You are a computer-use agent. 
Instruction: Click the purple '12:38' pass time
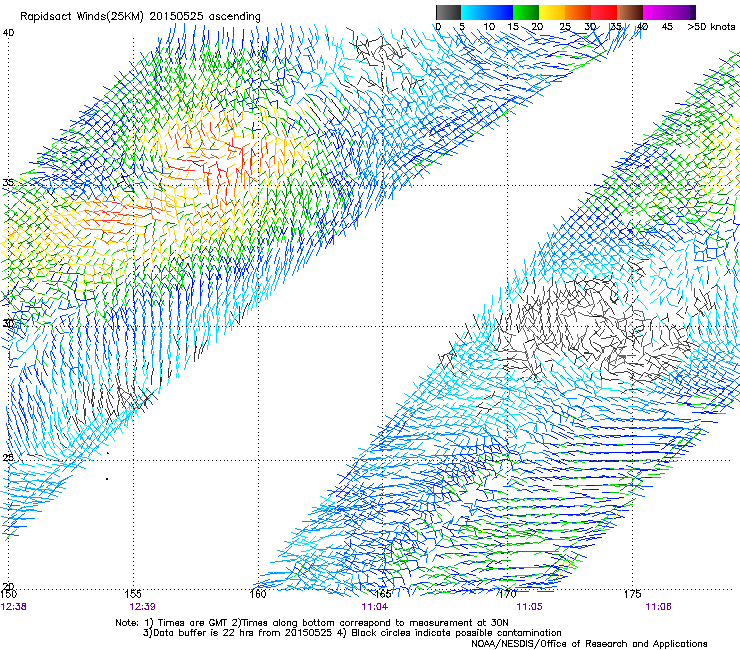(x=14, y=607)
